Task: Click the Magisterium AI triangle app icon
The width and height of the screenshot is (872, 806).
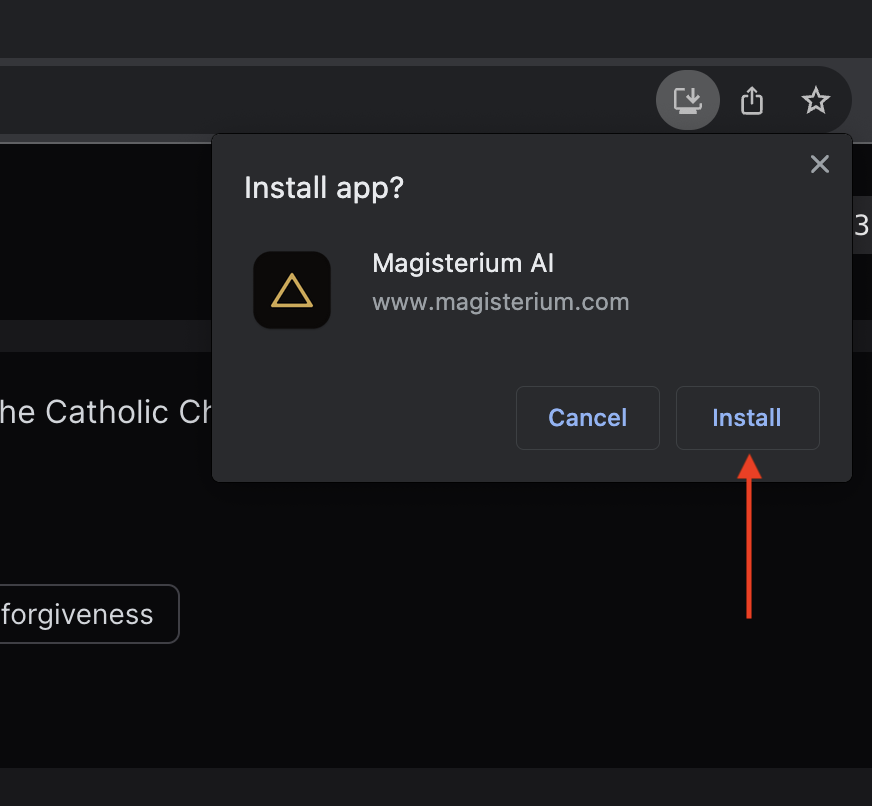Action: [x=292, y=290]
